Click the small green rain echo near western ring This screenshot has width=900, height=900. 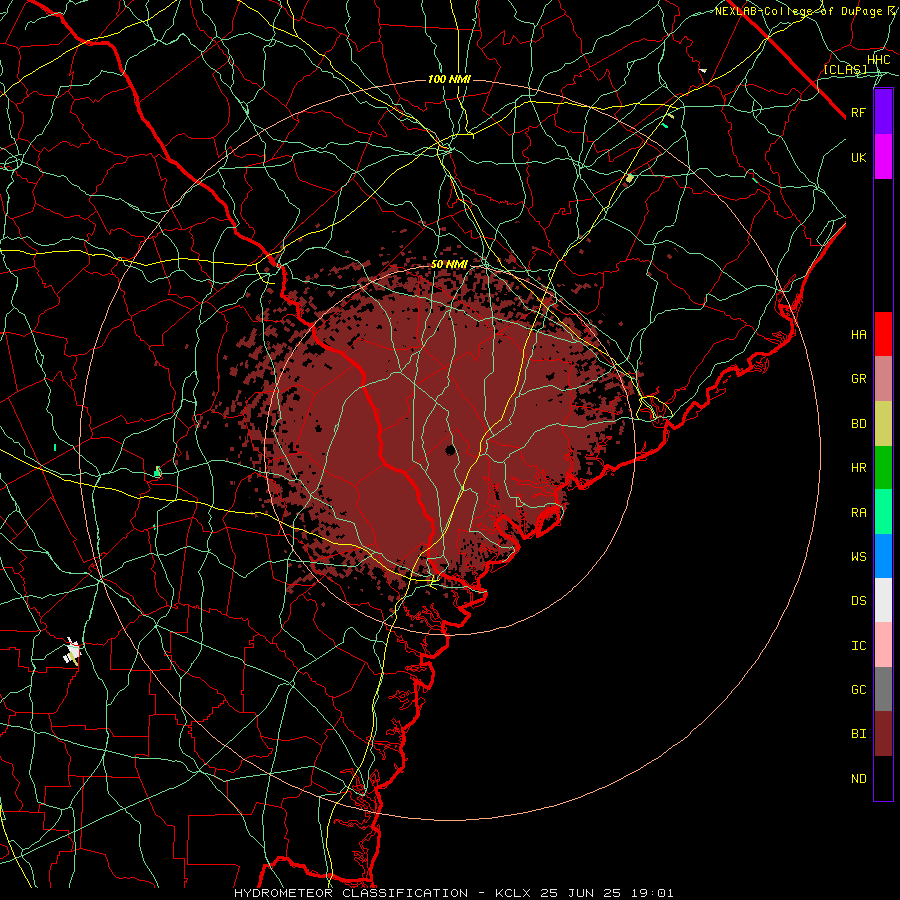click(157, 472)
